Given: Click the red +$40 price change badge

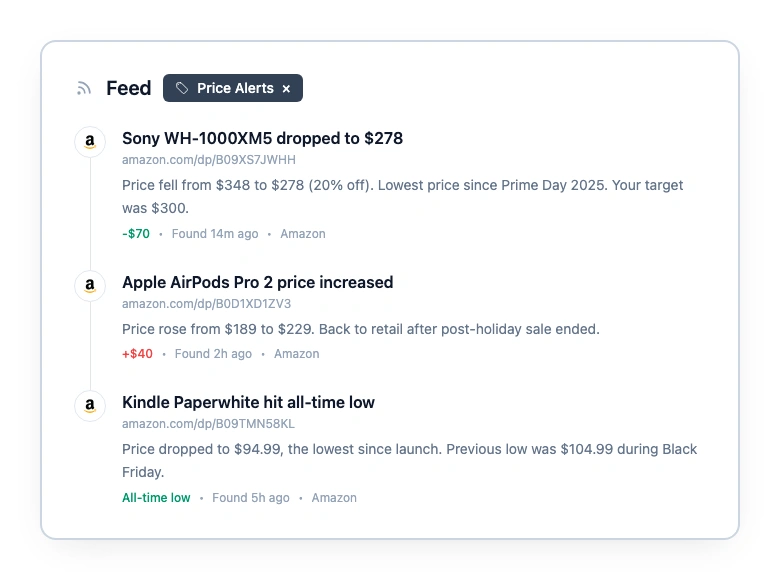Looking at the screenshot, I should point(138,354).
